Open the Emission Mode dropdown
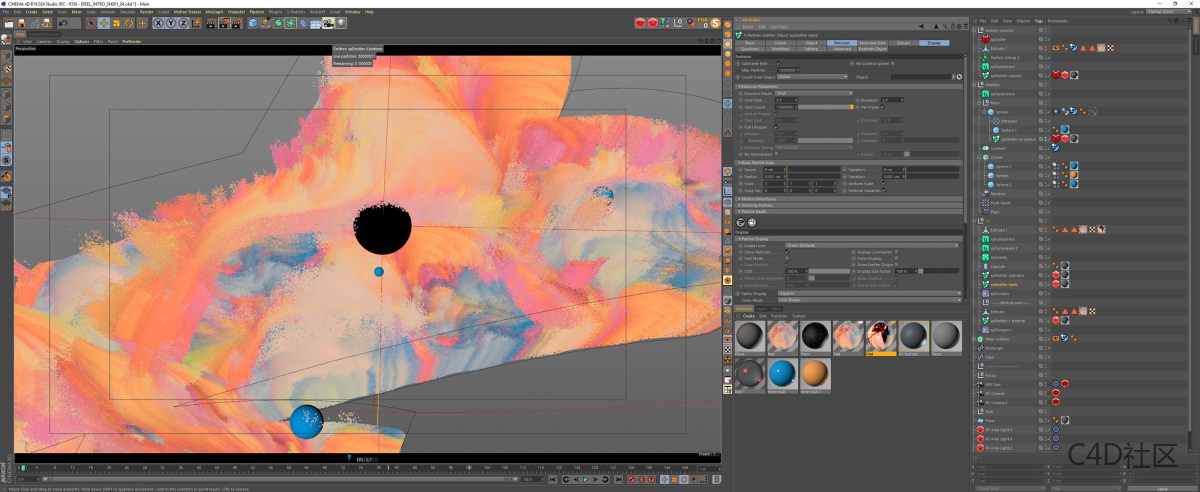1200x492 pixels. (x=812, y=93)
